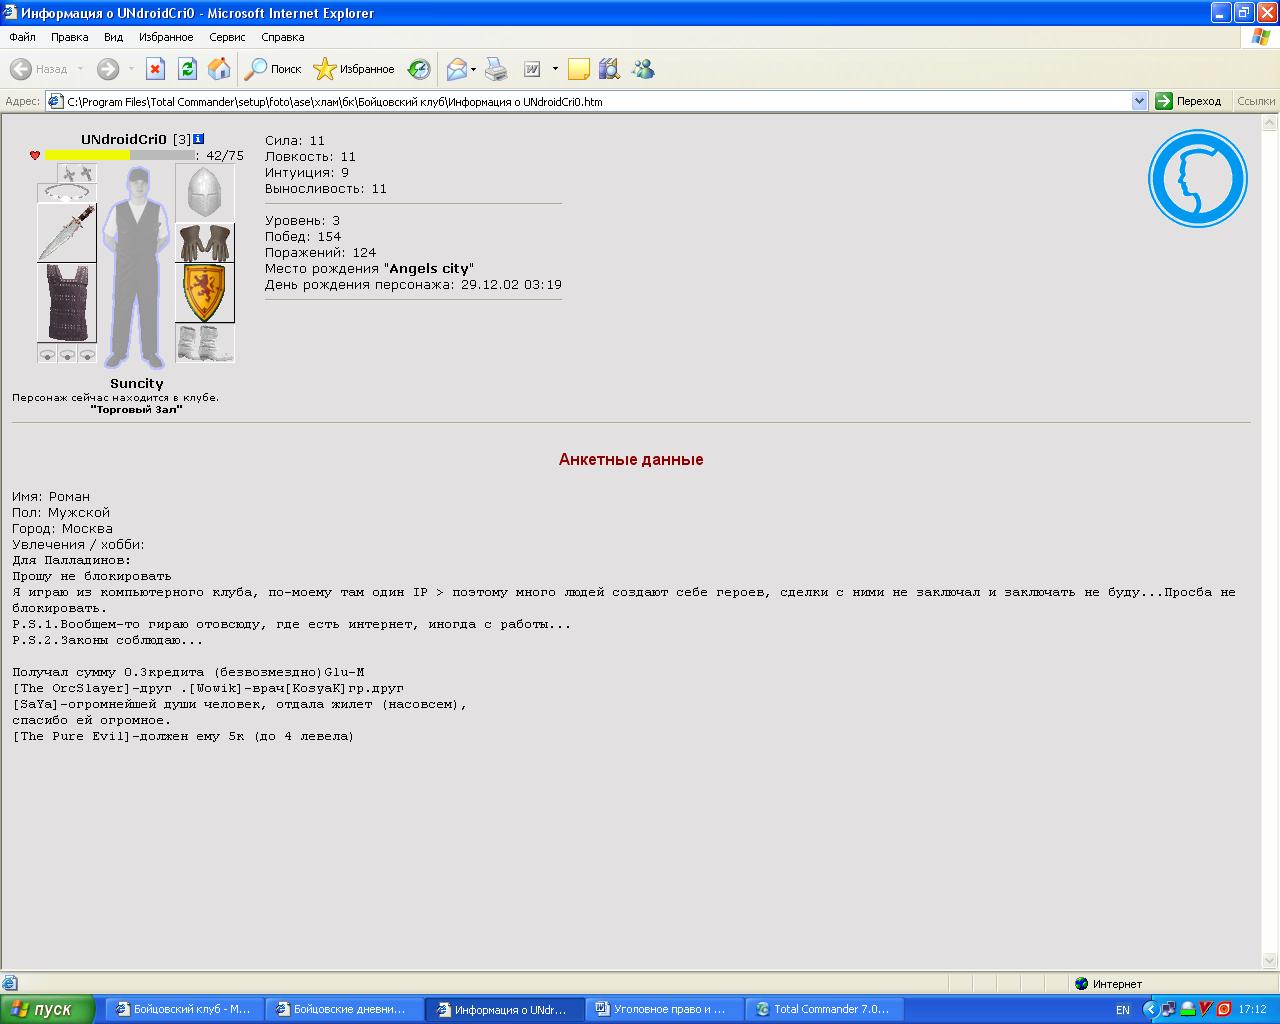Image resolution: width=1280 pixels, height=1024 pixels.
Task: Click the blue head silhouette logo
Action: pyautogui.click(x=1197, y=179)
